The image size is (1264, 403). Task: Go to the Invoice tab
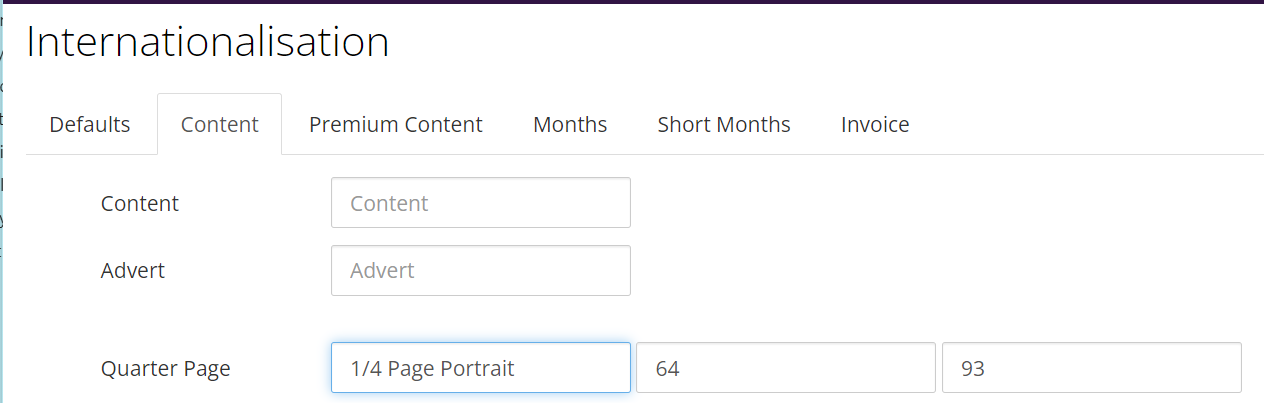click(x=875, y=125)
